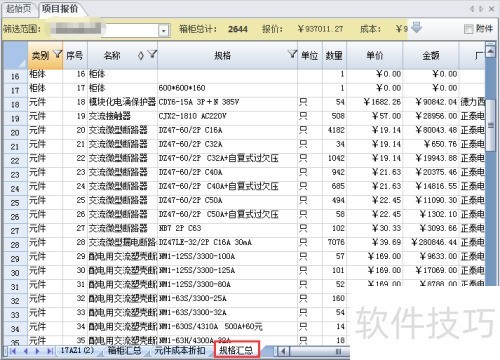Click filter icon on 名称 column header
Viewport: 500px width, 360px height.
(153, 54)
